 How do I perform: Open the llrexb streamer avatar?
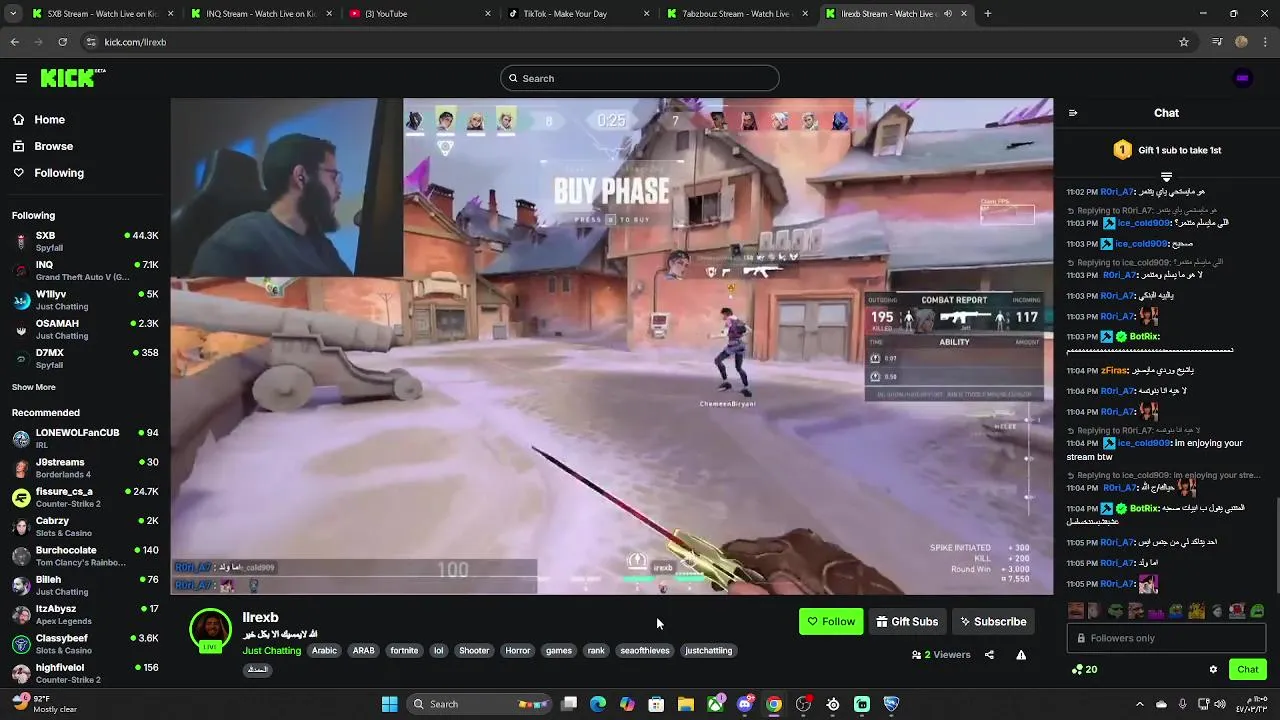pos(210,630)
